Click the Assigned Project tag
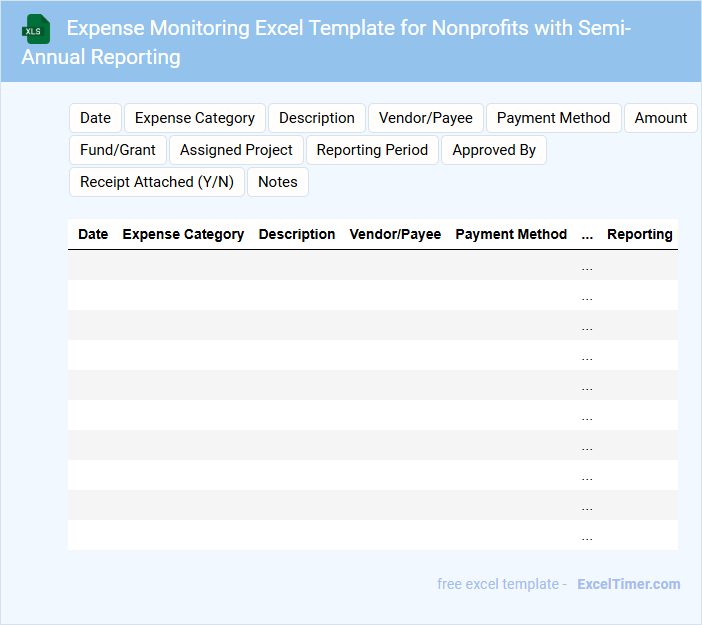The width and height of the screenshot is (702, 625). point(236,150)
